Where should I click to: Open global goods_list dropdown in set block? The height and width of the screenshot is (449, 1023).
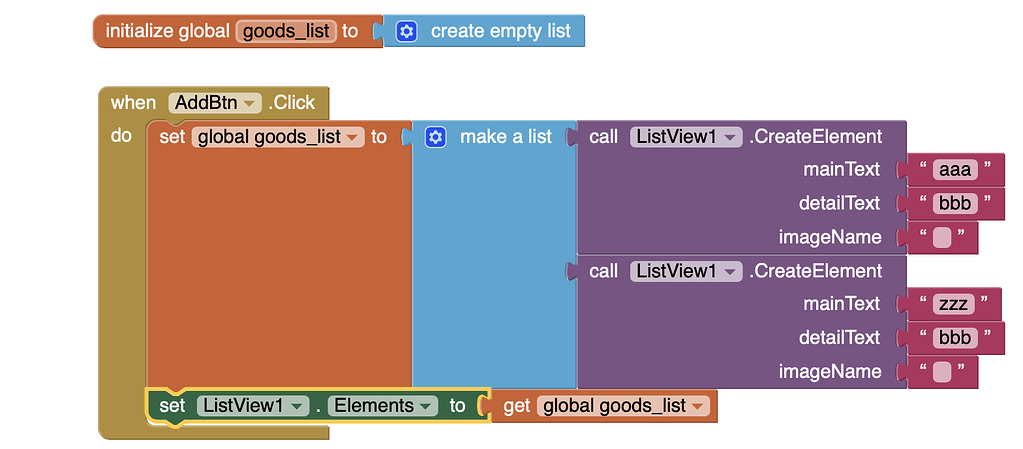pyautogui.click(x=278, y=137)
